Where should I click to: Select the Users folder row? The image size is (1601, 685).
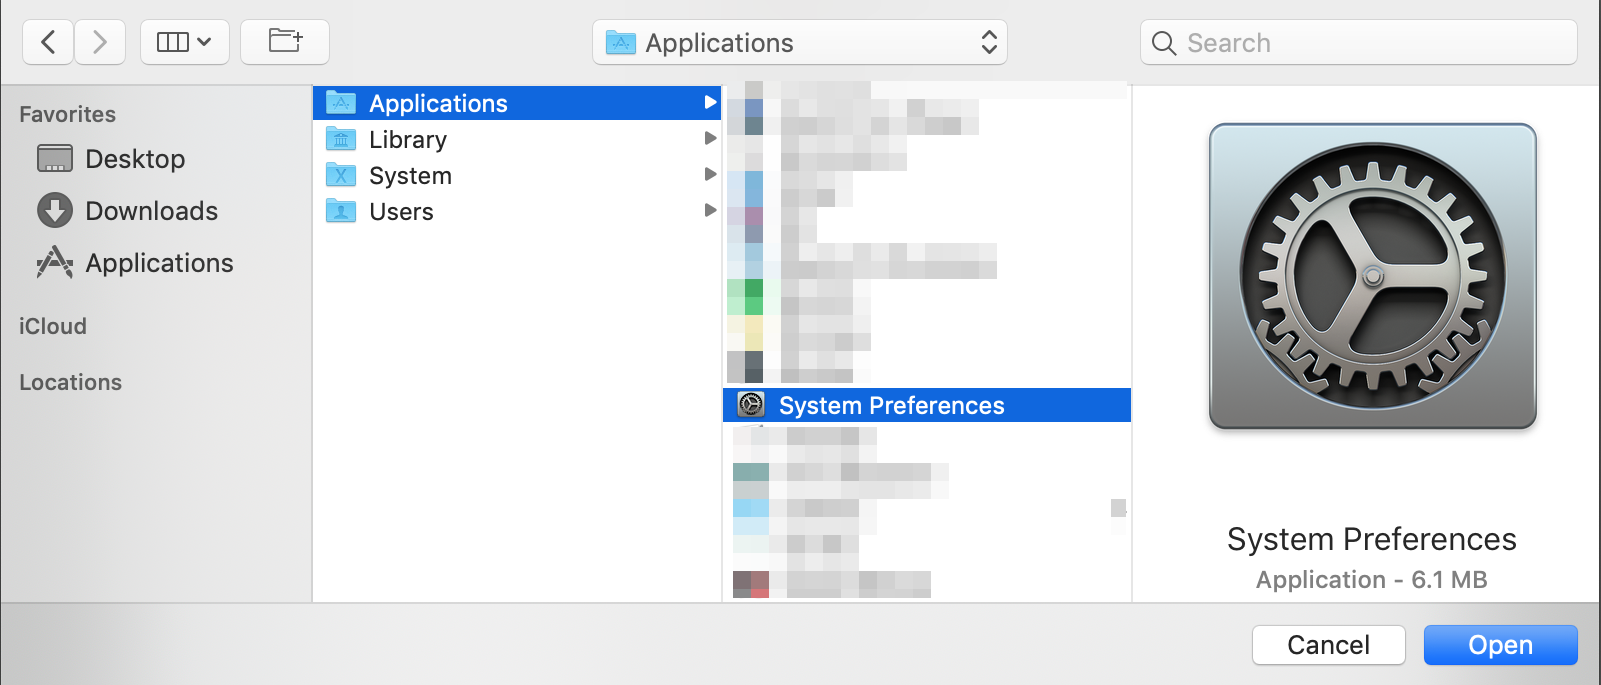[517, 211]
